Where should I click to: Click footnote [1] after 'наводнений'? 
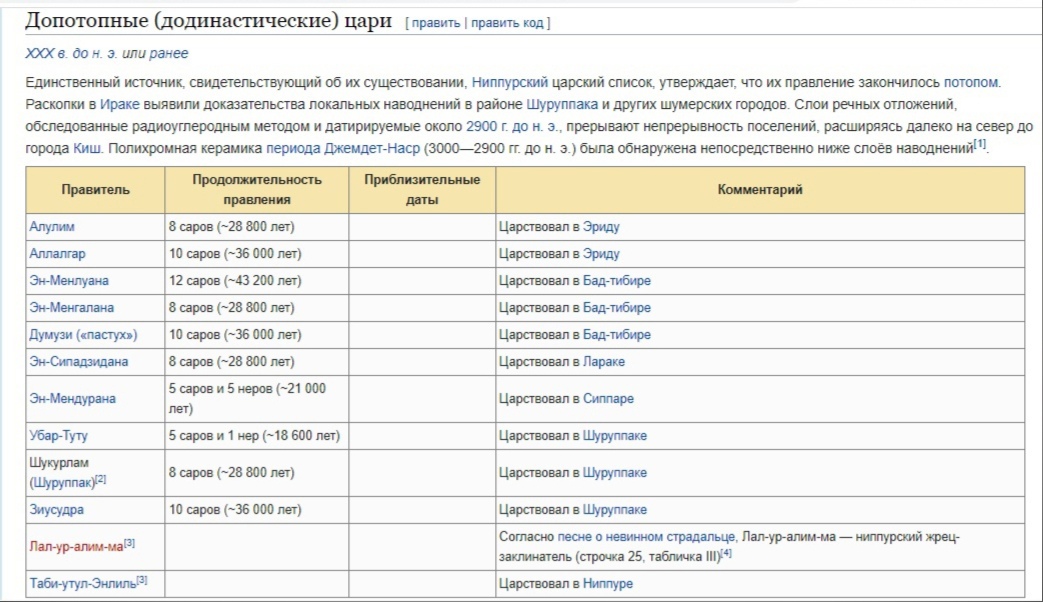point(980,144)
